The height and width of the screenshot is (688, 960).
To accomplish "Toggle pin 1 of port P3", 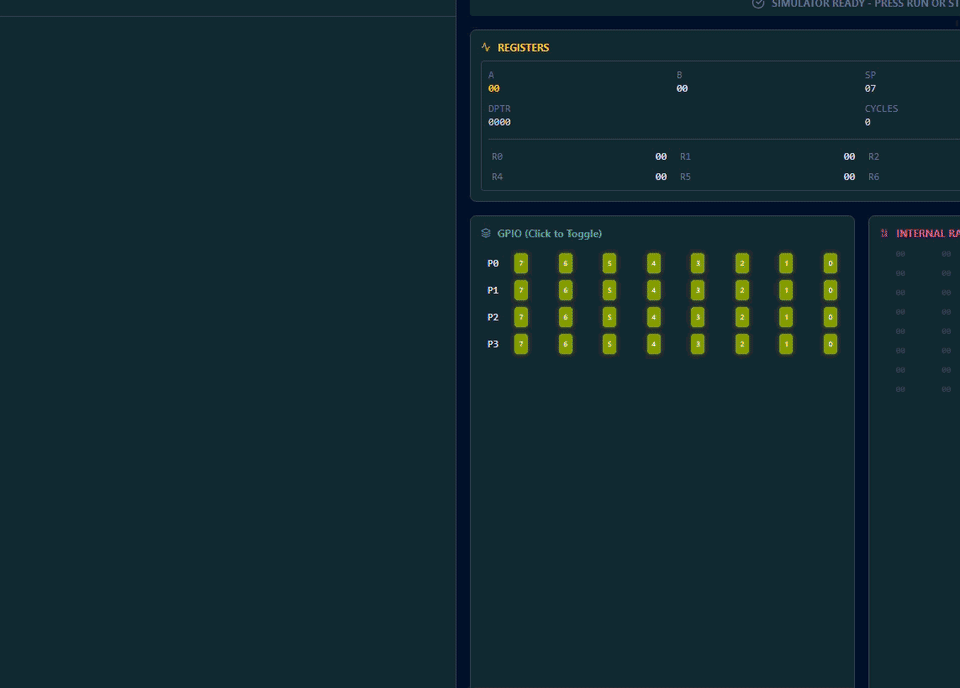I will click(785, 343).
